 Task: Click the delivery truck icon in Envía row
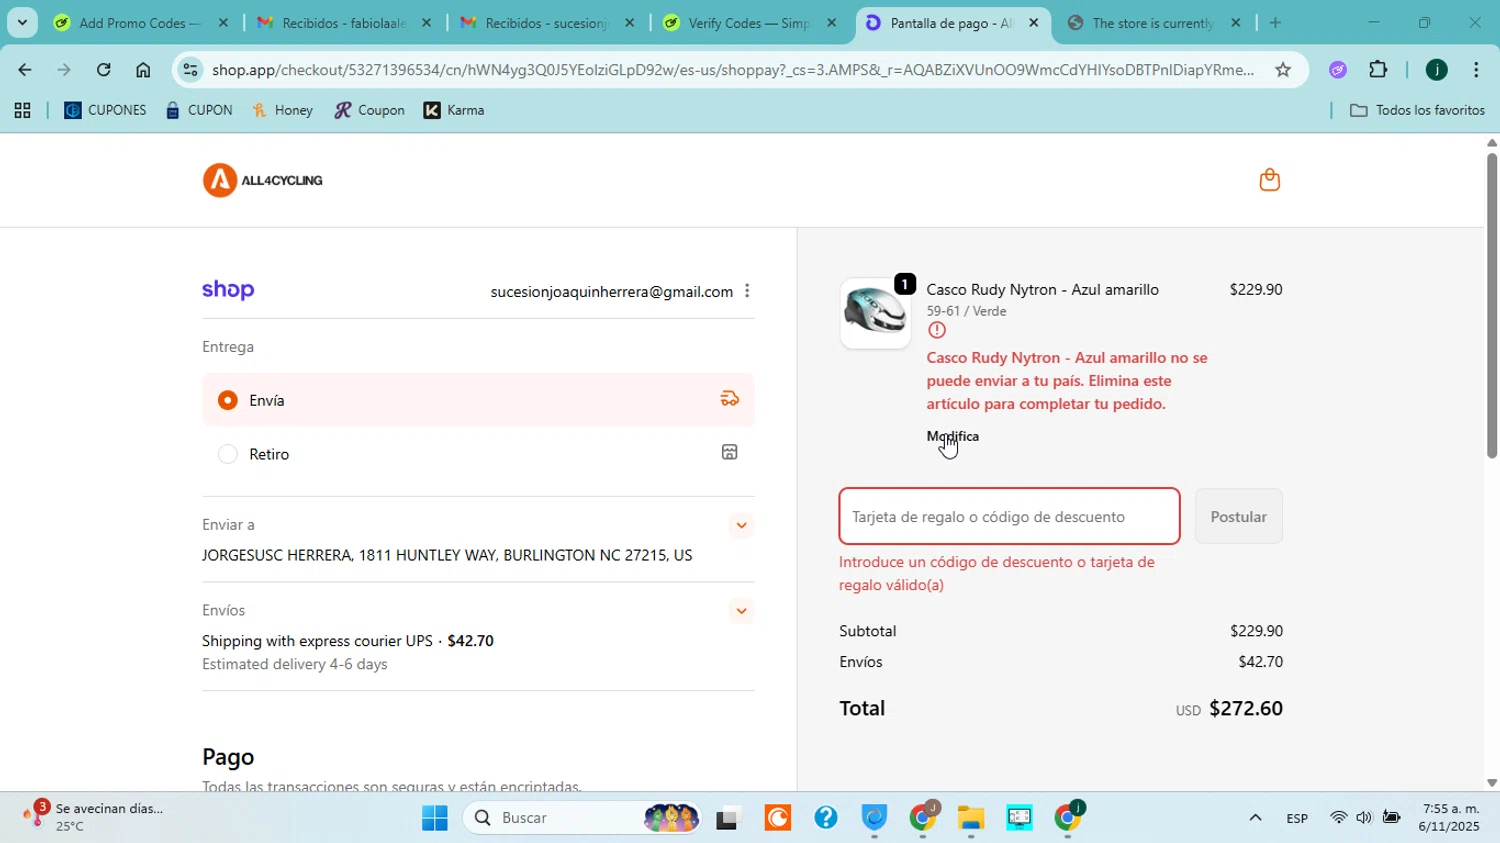click(x=730, y=399)
